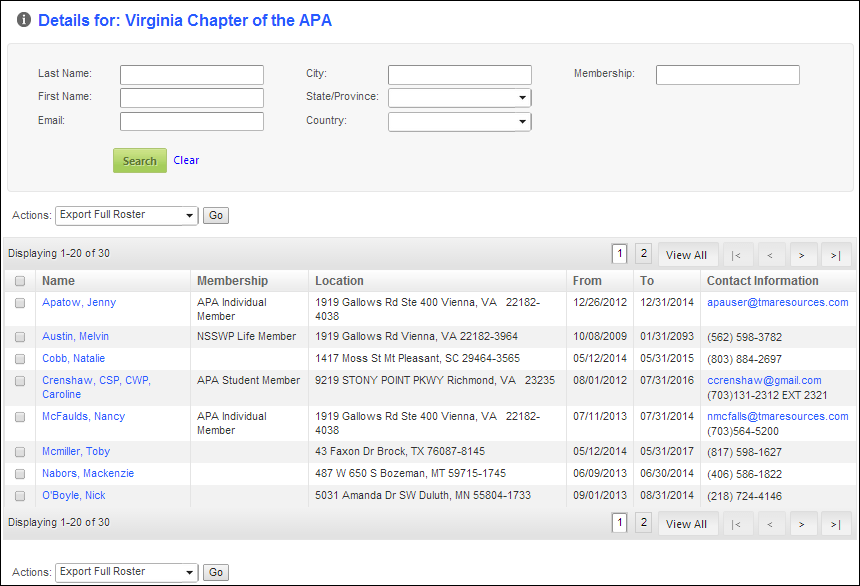Open McFaulds, Nancy member record

(x=83, y=416)
